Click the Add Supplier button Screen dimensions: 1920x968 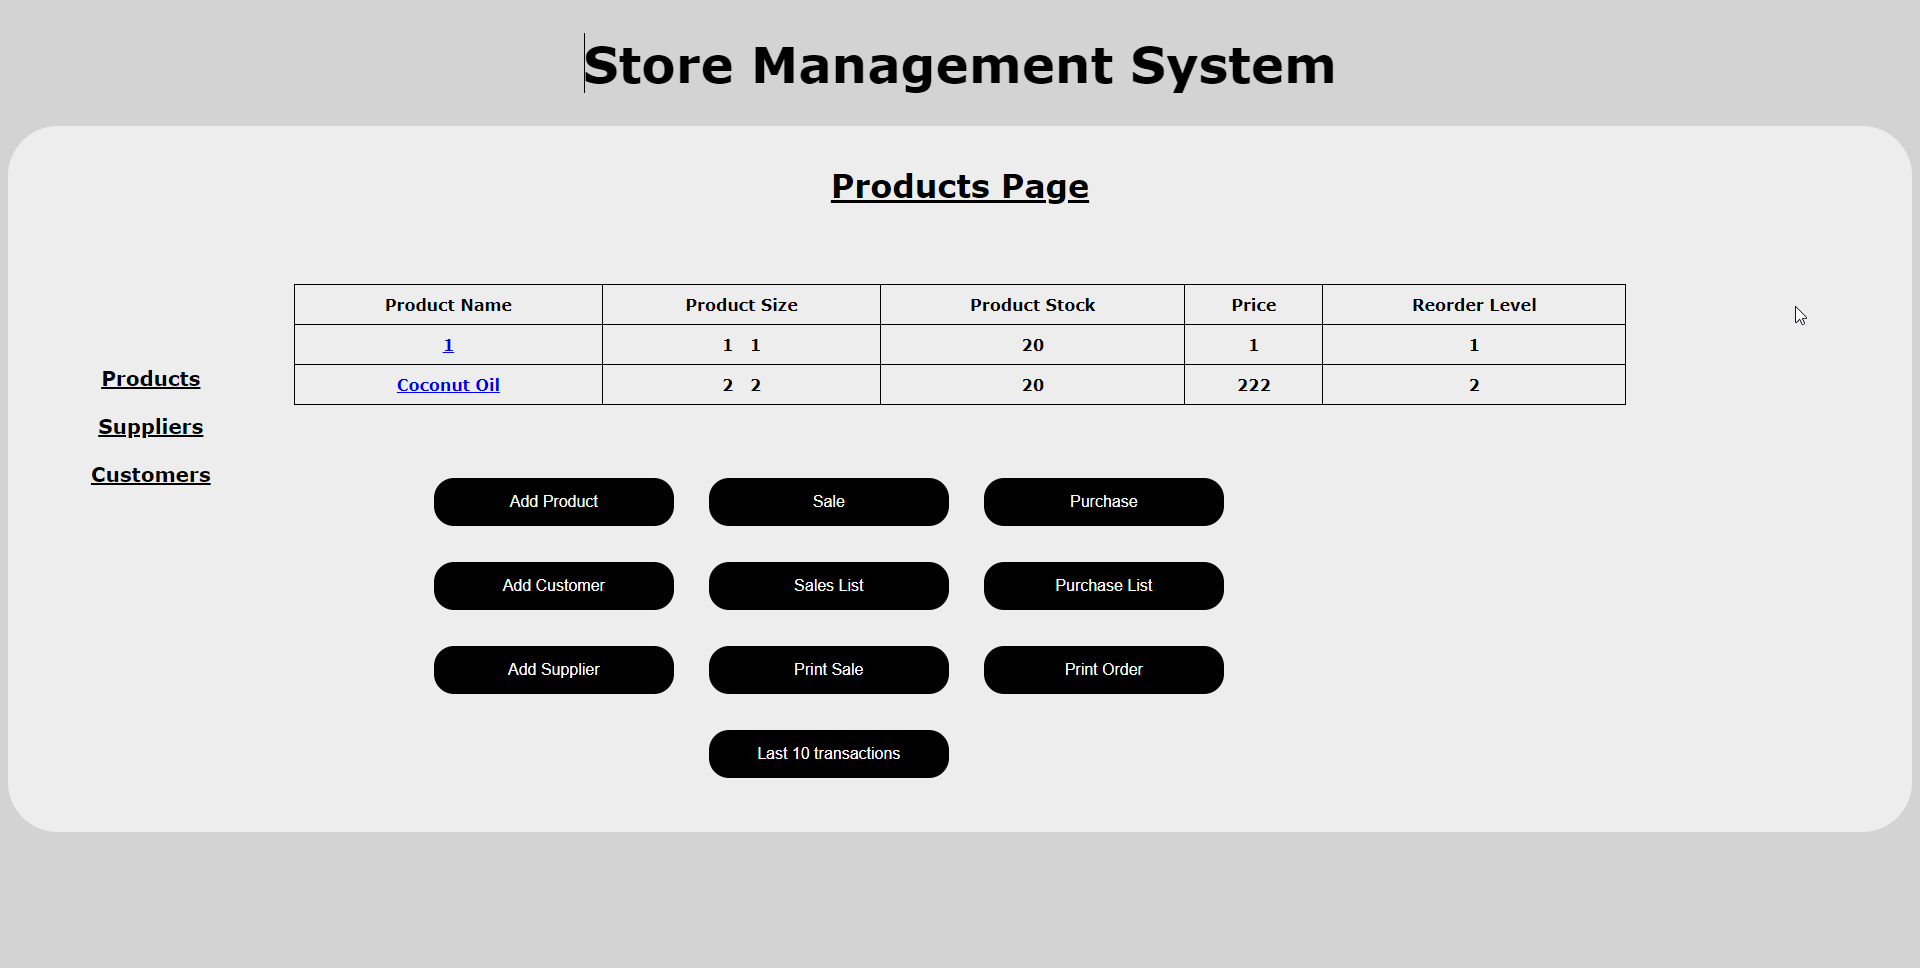554,670
